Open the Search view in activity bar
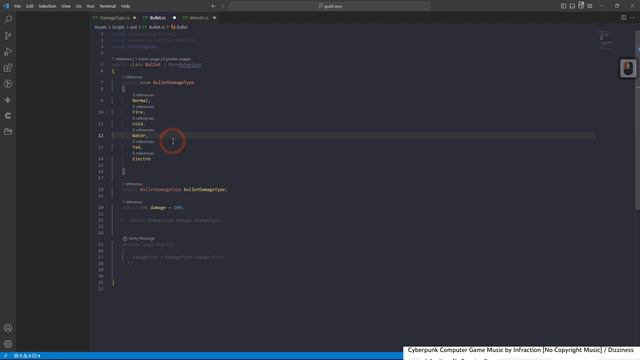The width and height of the screenshot is (640, 360). tap(8, 20)
